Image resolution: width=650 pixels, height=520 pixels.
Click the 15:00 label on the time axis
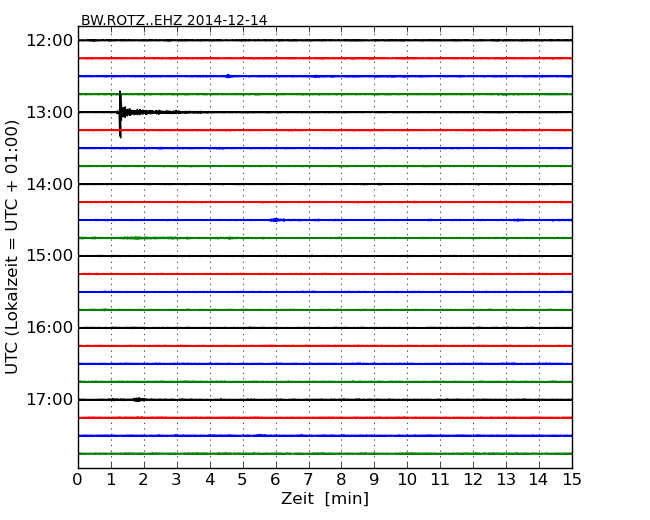pos(50,256)
